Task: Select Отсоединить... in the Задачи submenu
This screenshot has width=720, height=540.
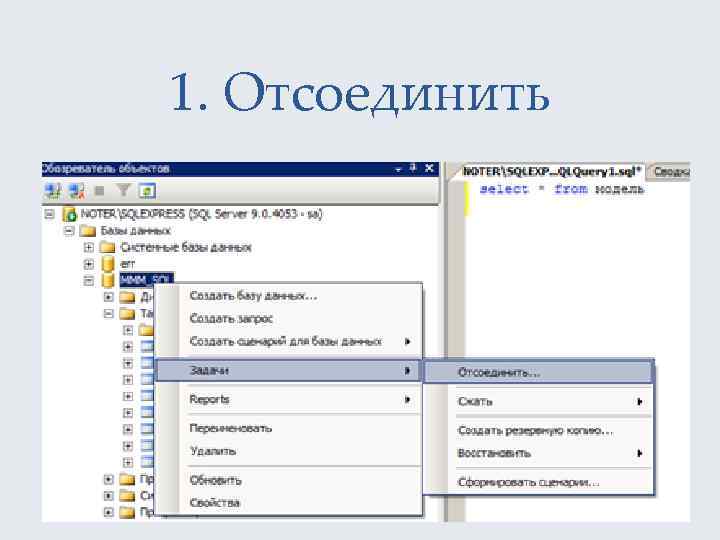Action: pos(538,372)
